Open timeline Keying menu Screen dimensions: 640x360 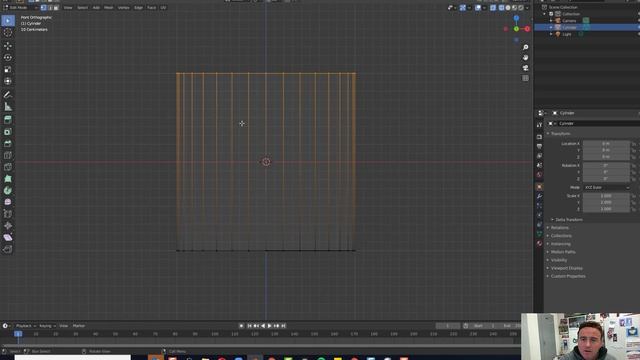(47, 326)
